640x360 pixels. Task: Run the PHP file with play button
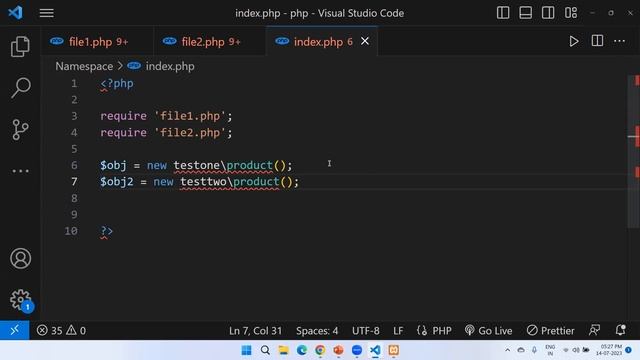pyautogui.click(x=573, y=41)
